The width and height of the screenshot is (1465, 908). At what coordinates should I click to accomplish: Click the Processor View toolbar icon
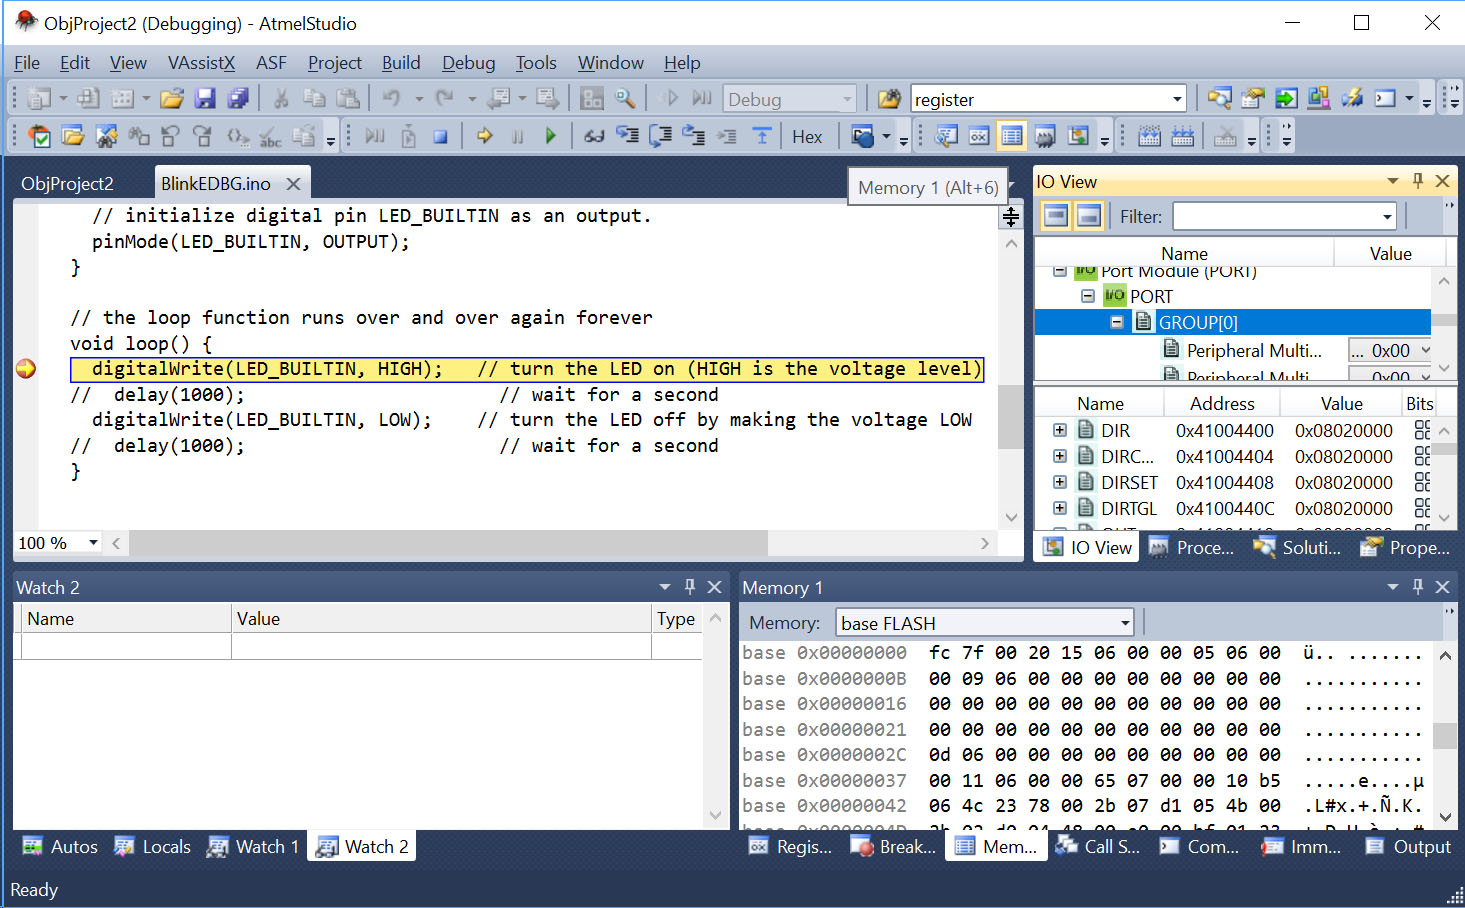point(1045,136)
